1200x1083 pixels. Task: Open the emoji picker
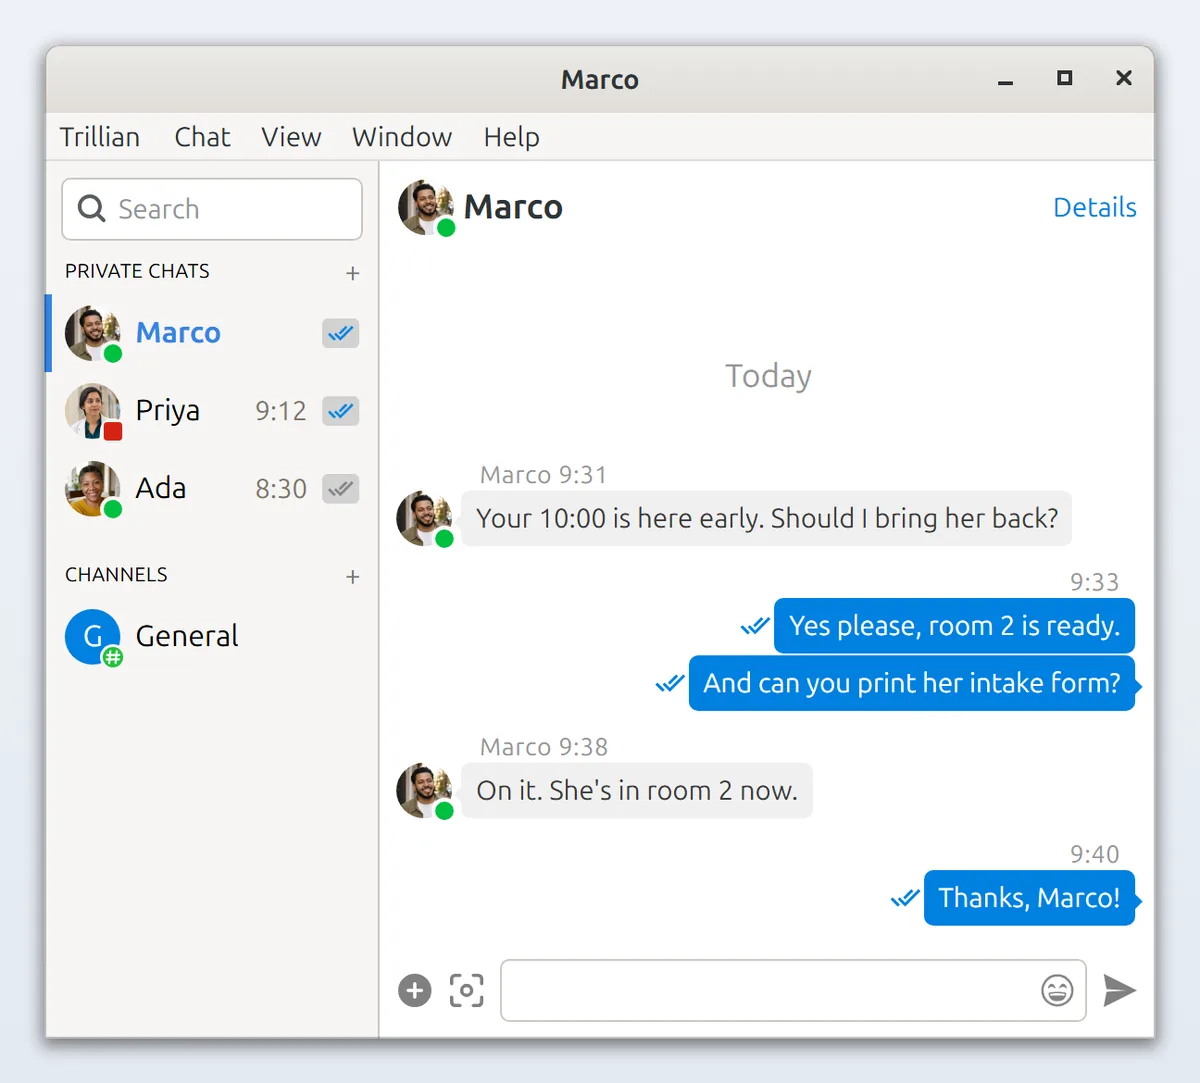1057,990
